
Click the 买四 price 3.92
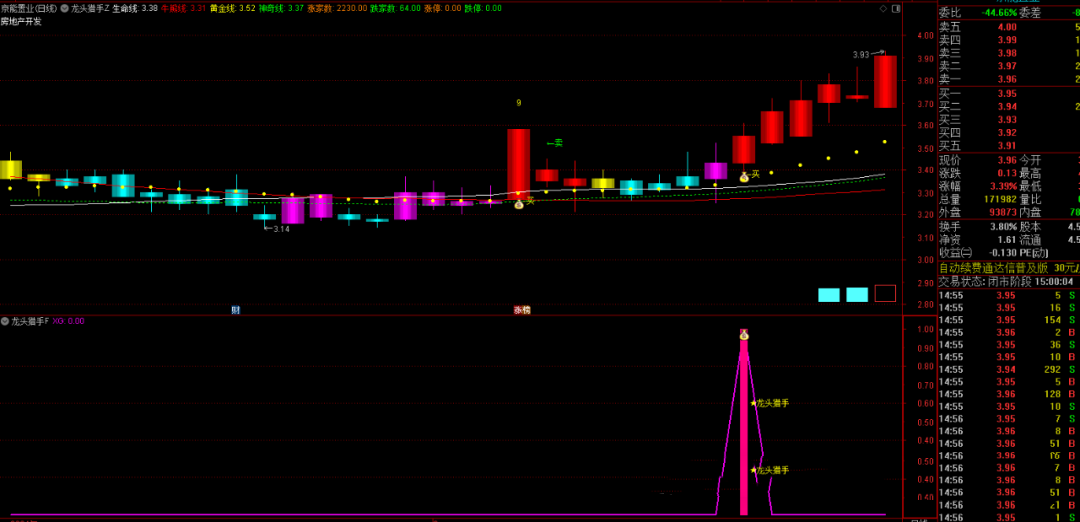pyautogui.click(x=1007, y=133)
